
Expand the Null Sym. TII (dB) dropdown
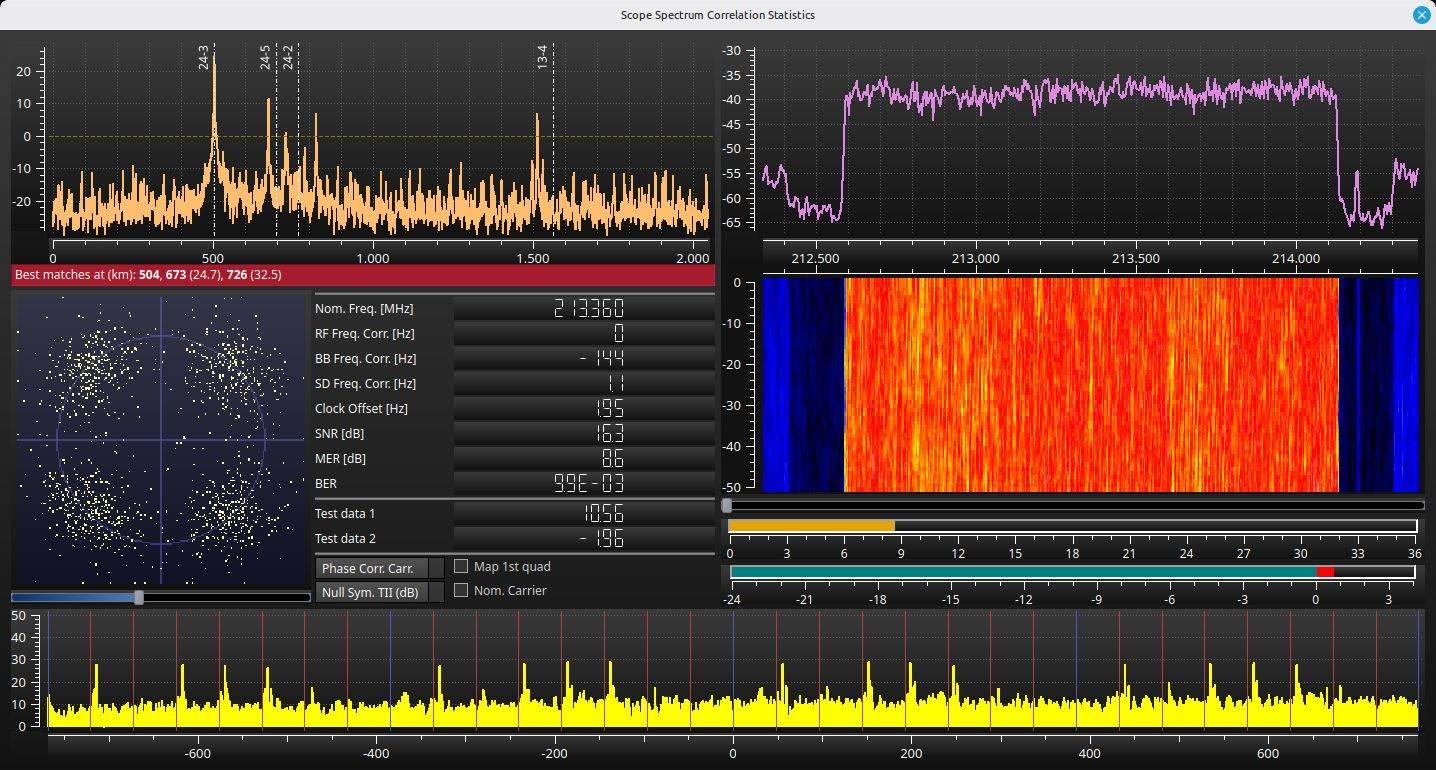pos(380,593)
